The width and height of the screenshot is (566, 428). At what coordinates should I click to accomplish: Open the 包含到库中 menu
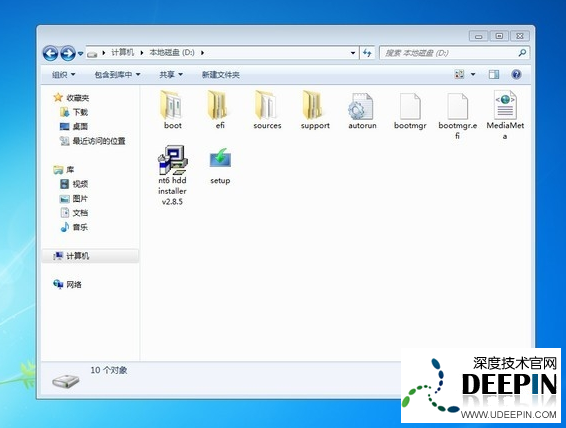[x=117, y=75]
